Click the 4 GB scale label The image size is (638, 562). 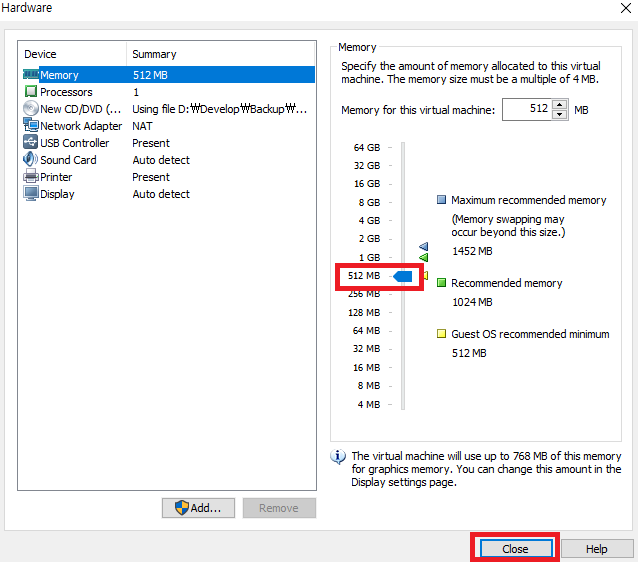[x=369, y=221]
